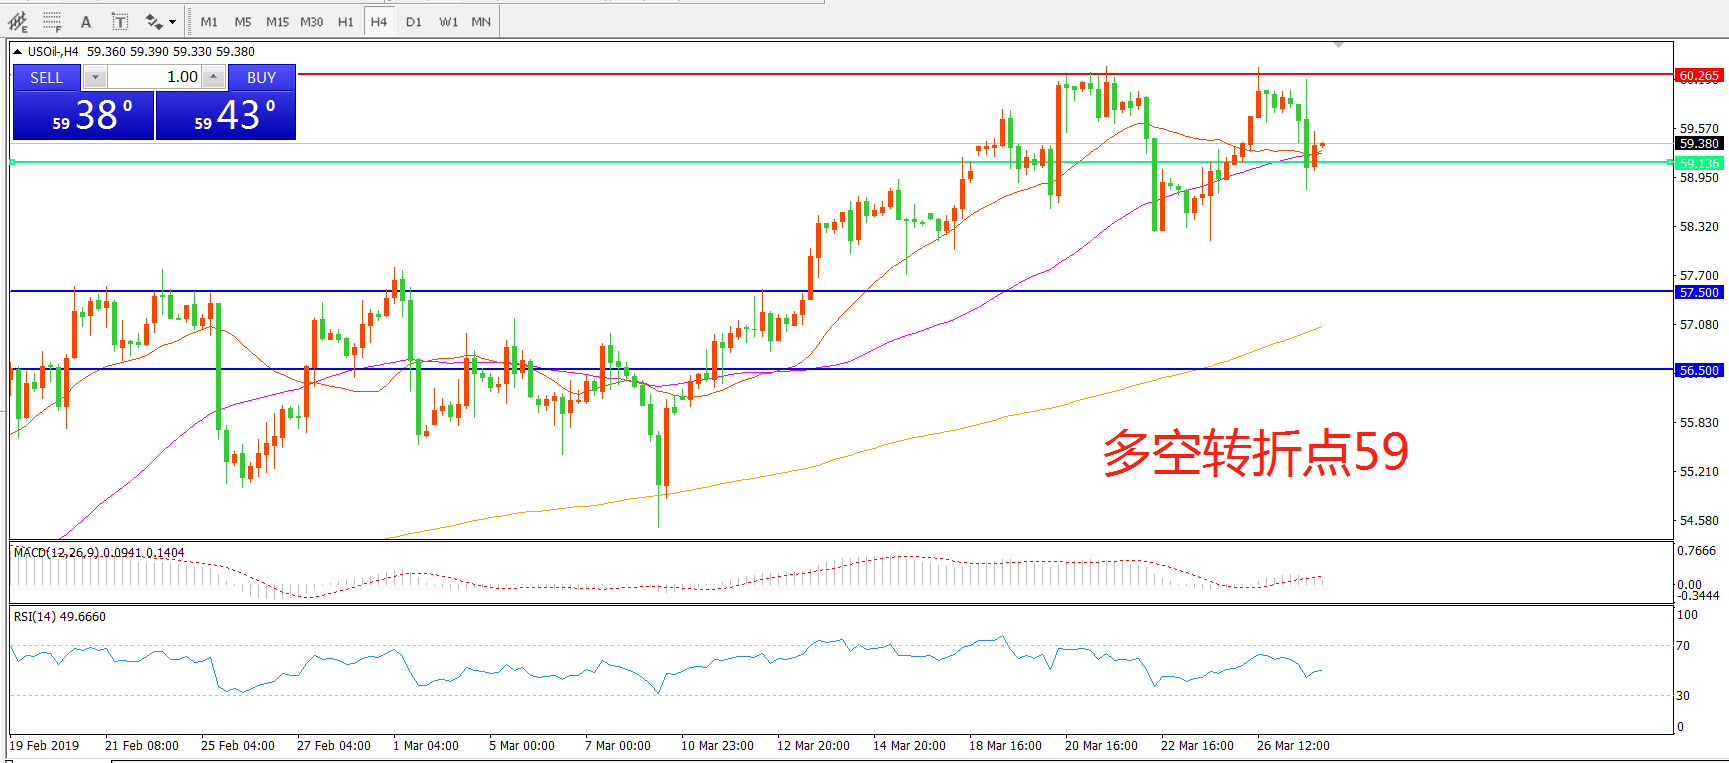Increase lot volume with up arrow
This screenshot has height=763, width=1729.
tap(213, 77)
